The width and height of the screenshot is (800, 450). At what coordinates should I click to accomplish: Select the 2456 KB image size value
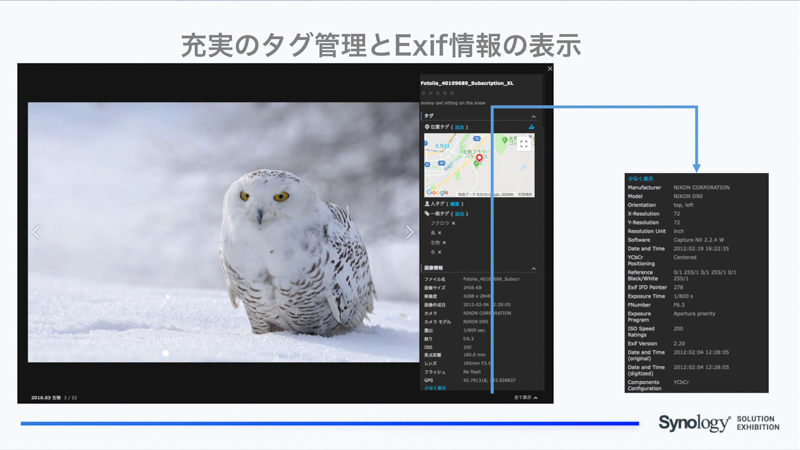[472, 288]
